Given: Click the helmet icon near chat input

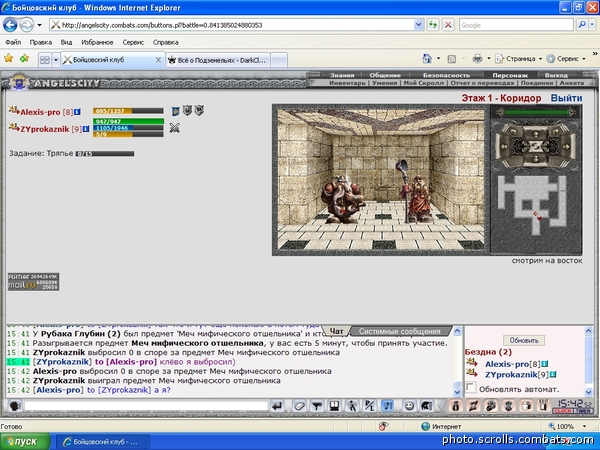Looking at the screenshot, I should click(15, 406).
